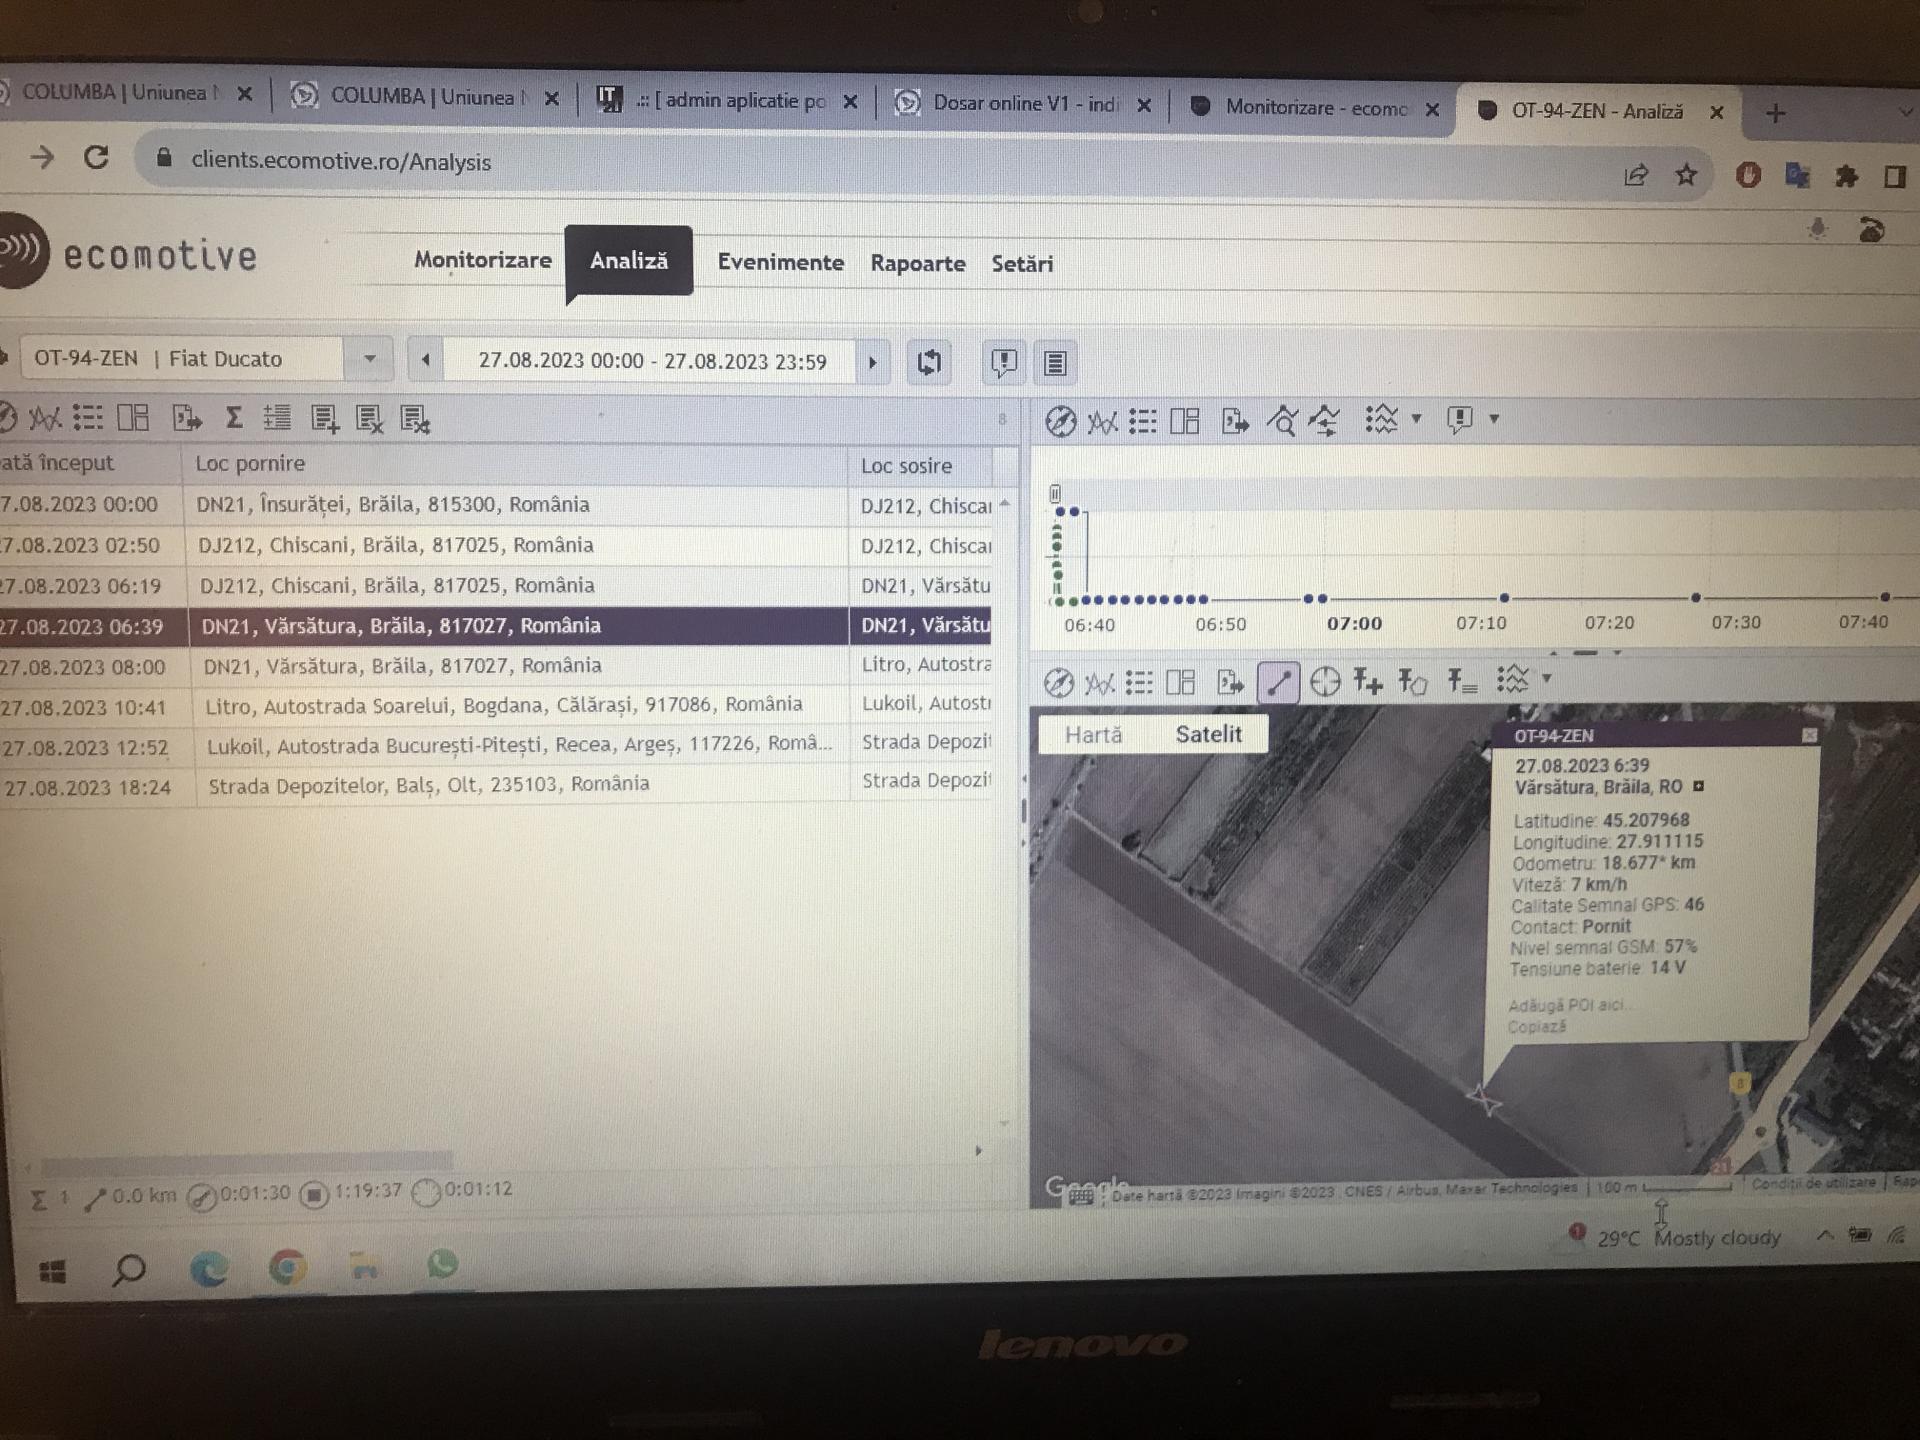
Task: Open the OT-94-ZEN vehicle dropdown
Action: pos(369,359)
